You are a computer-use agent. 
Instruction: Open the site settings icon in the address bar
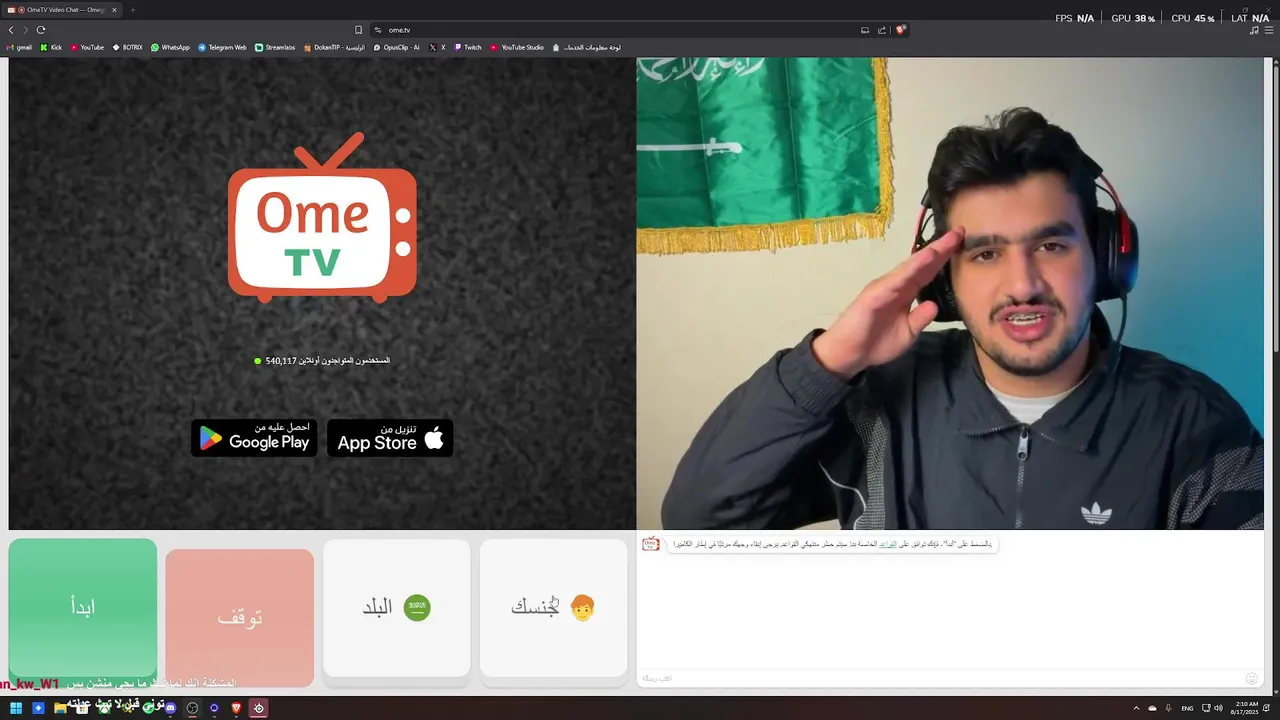378,30
